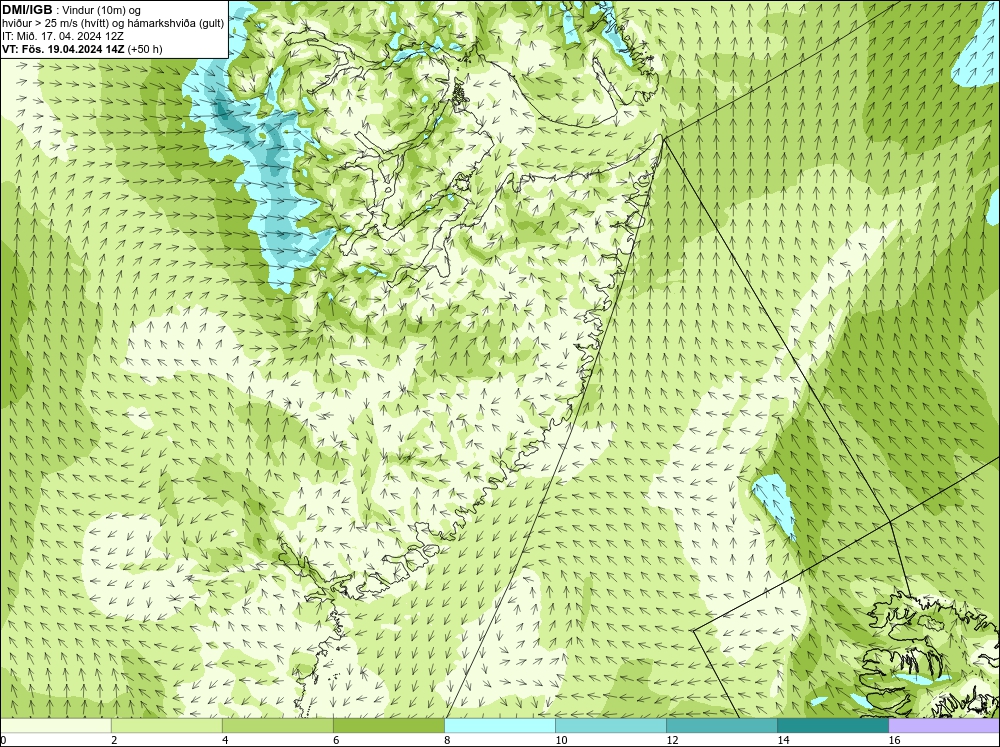Click the 2–4 m/s light green legend swatch
1000x747 pixels.
pyautogui.click(x=166, y=726)
